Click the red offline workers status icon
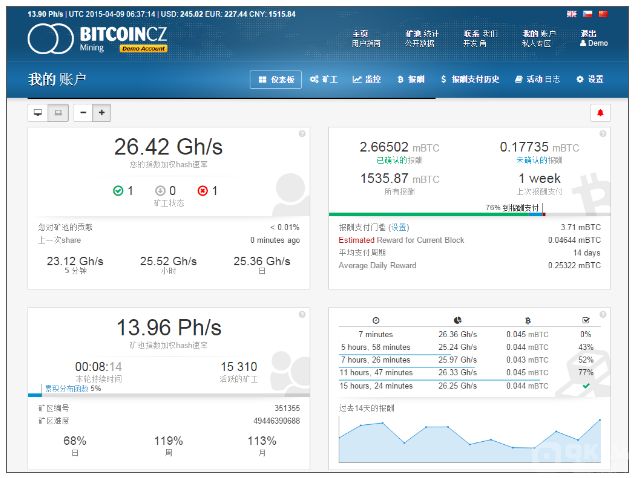The width and height of the screenshot is (641, 478). [203, 190]
